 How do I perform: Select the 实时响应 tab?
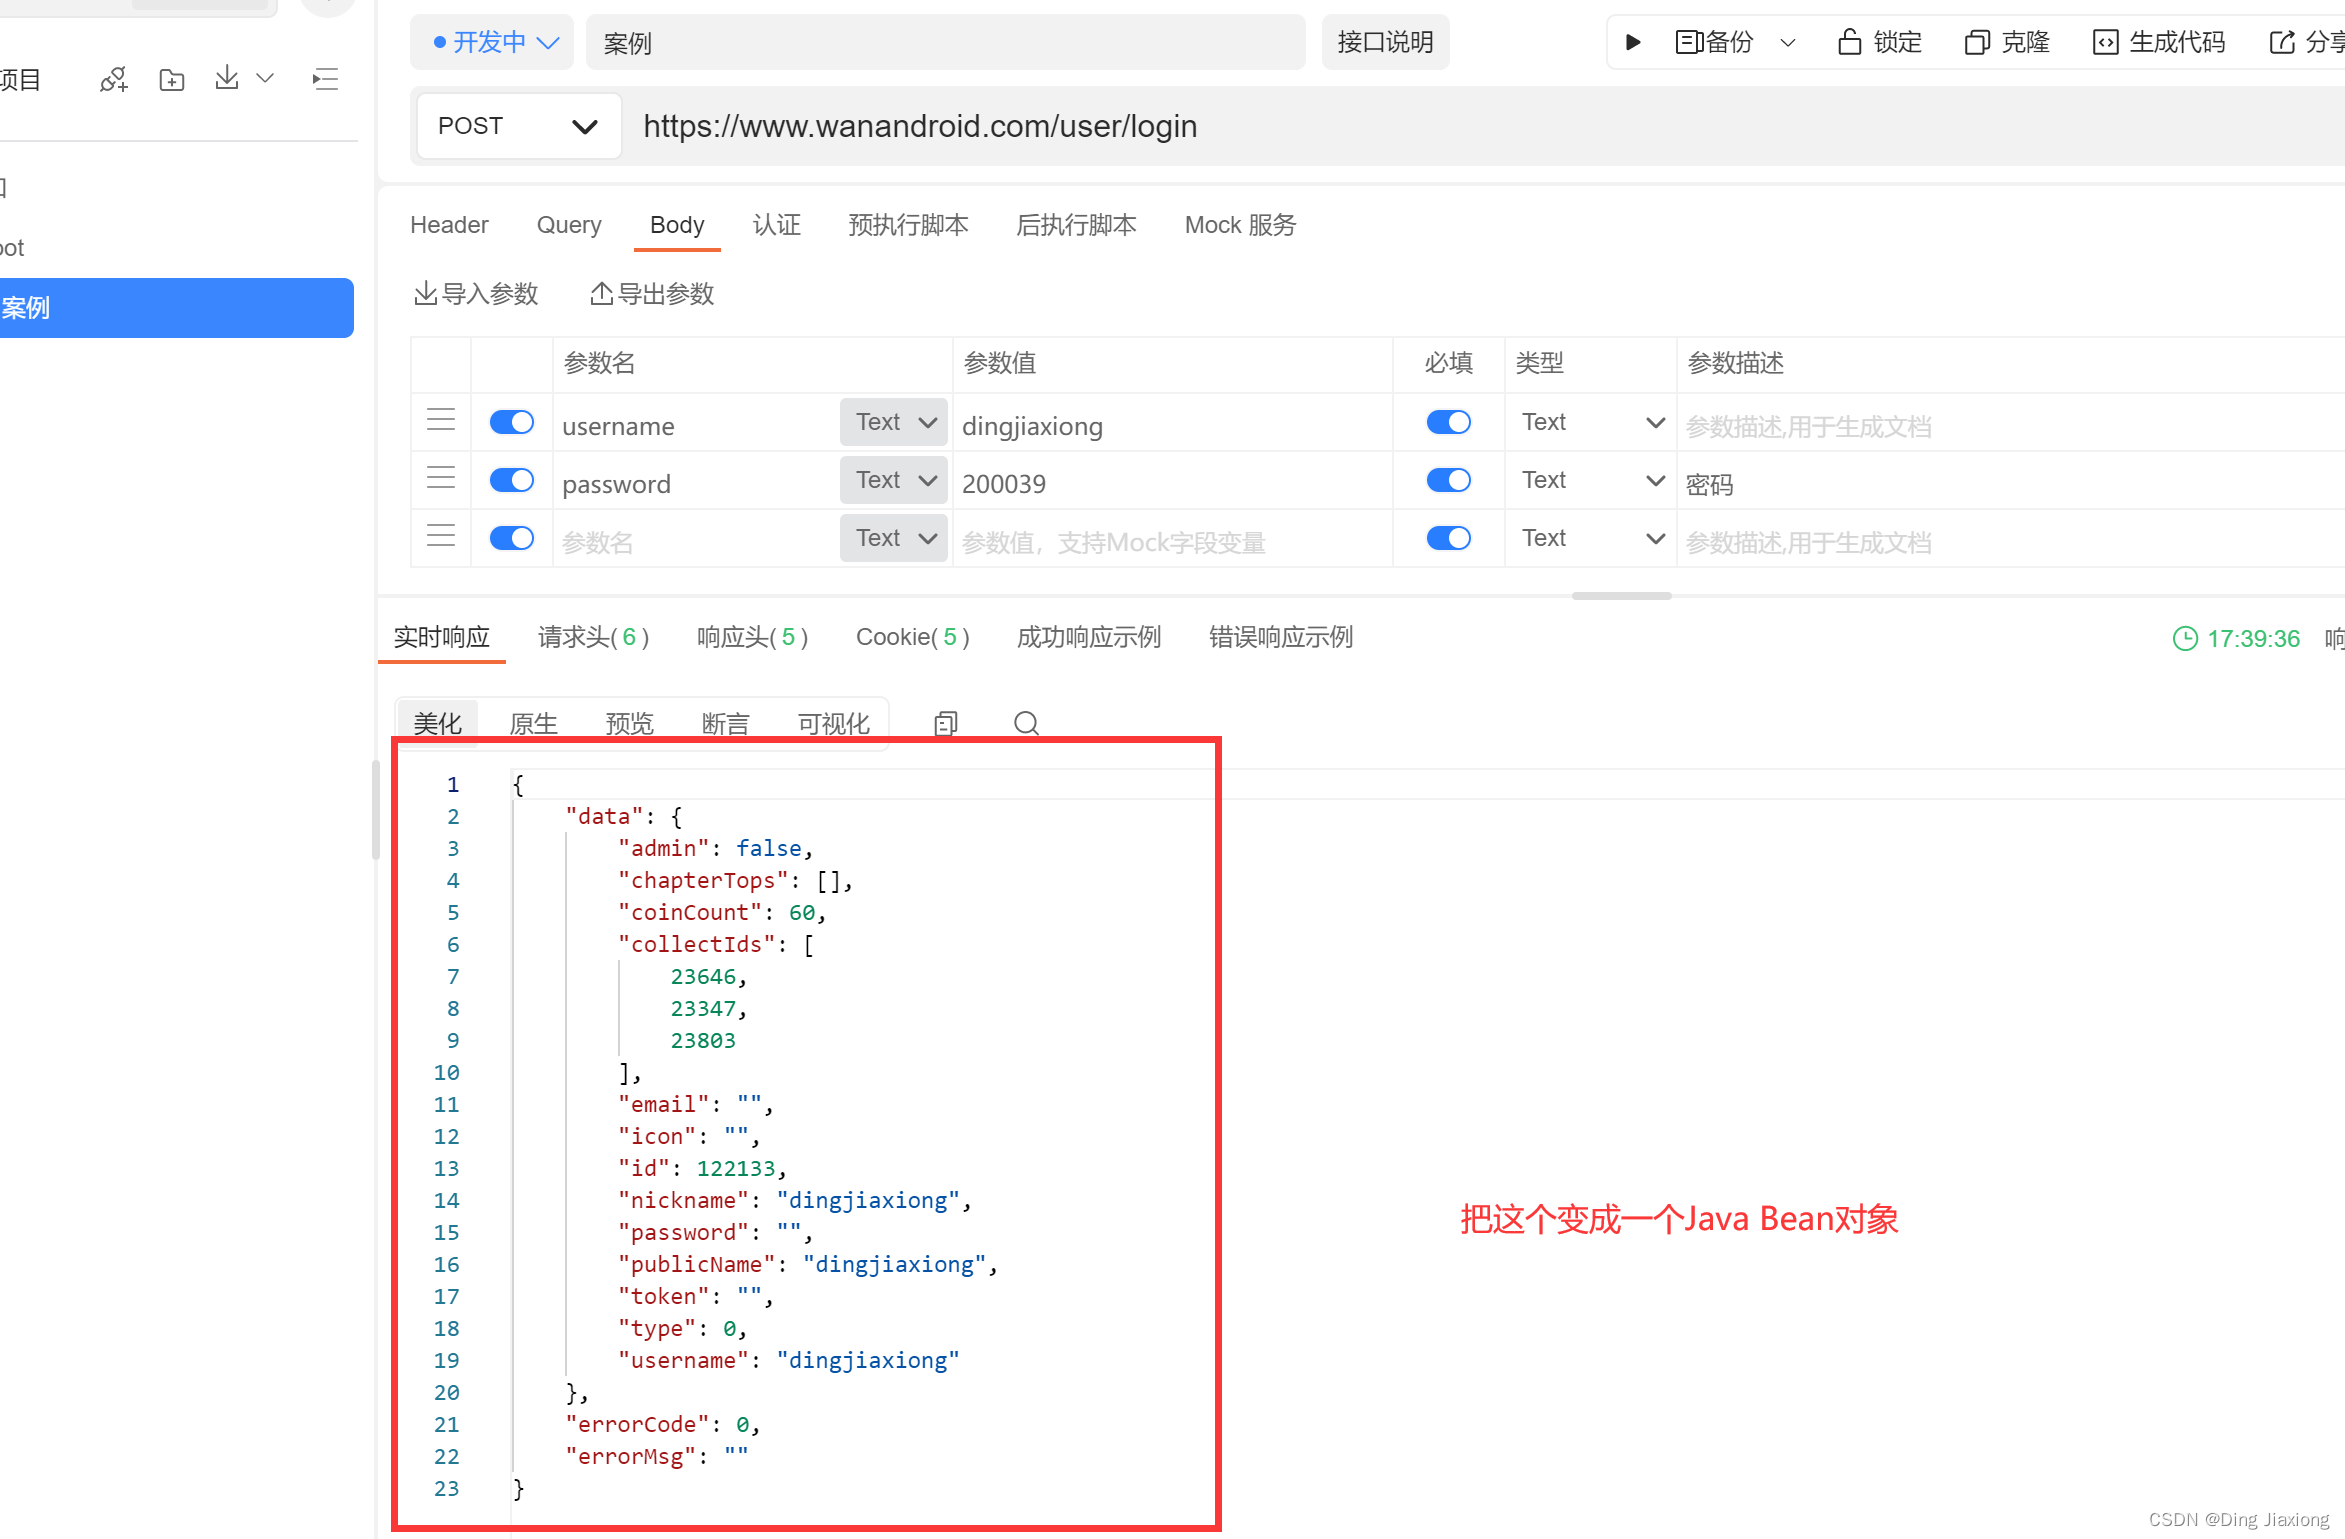click(441, 637)
